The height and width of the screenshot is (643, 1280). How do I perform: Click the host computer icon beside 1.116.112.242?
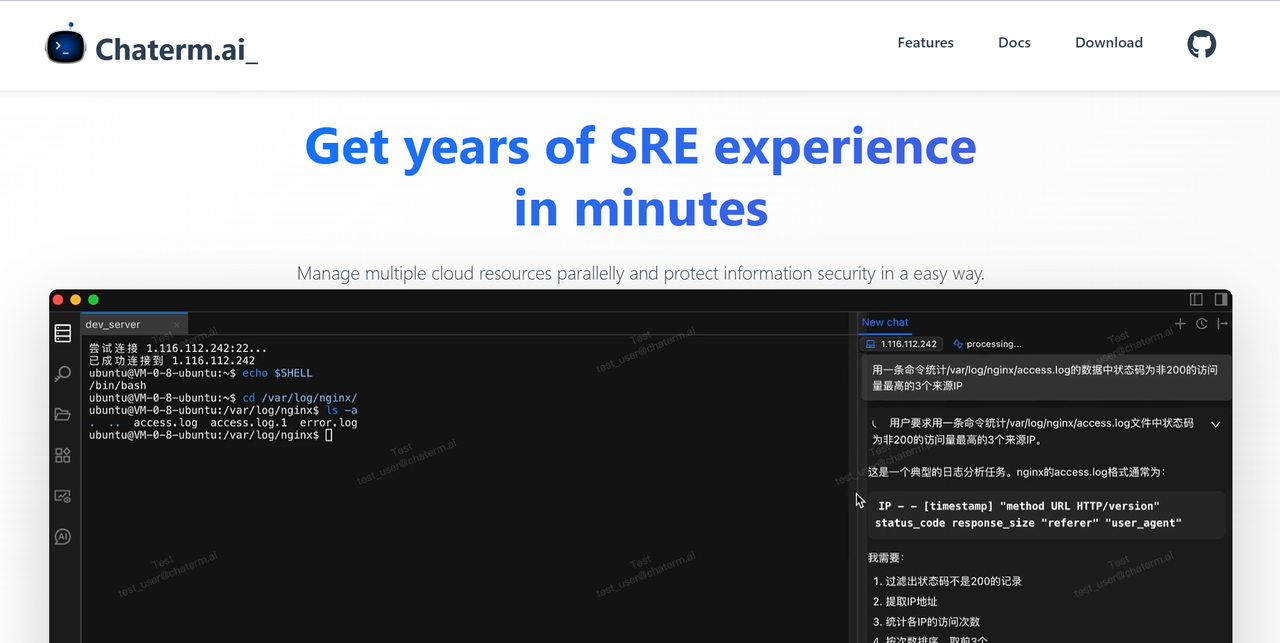(x=871, y=344)
